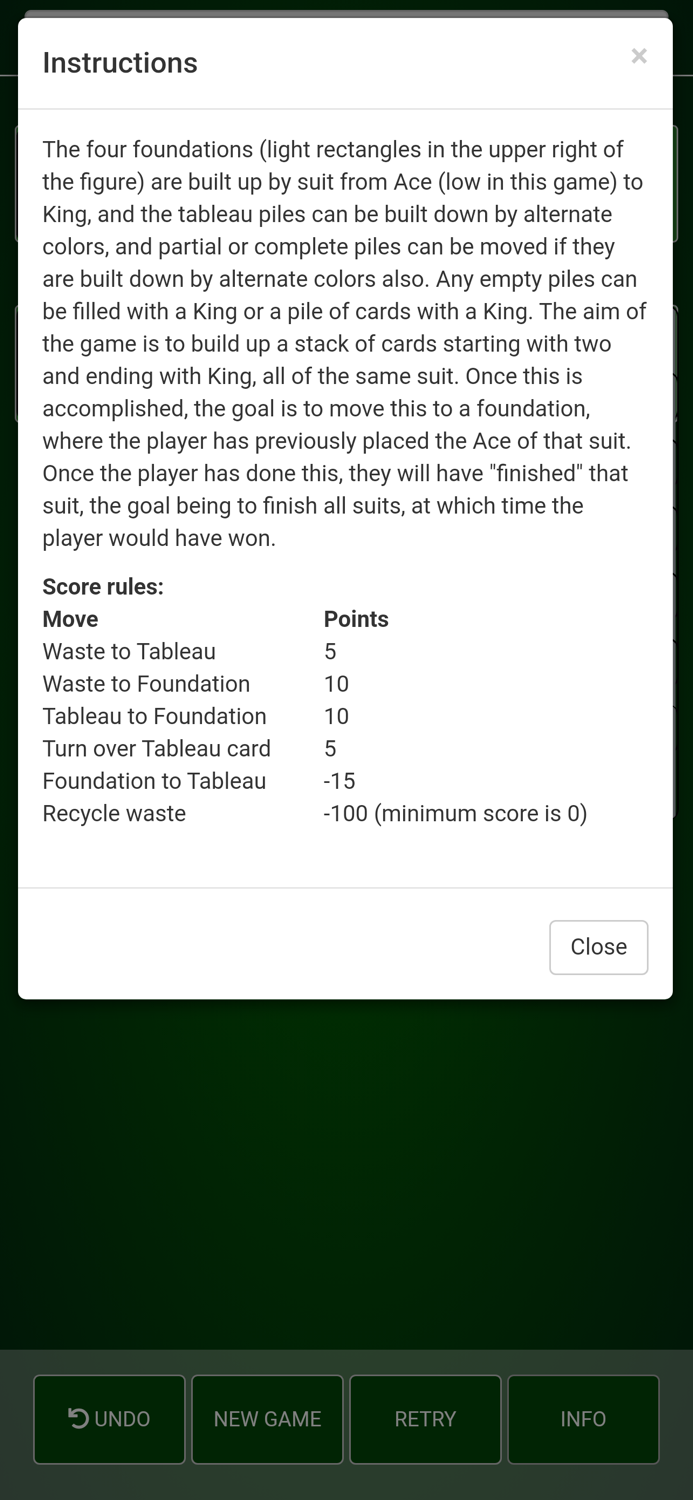
Task: Undo your last move
Action: 109,1418
